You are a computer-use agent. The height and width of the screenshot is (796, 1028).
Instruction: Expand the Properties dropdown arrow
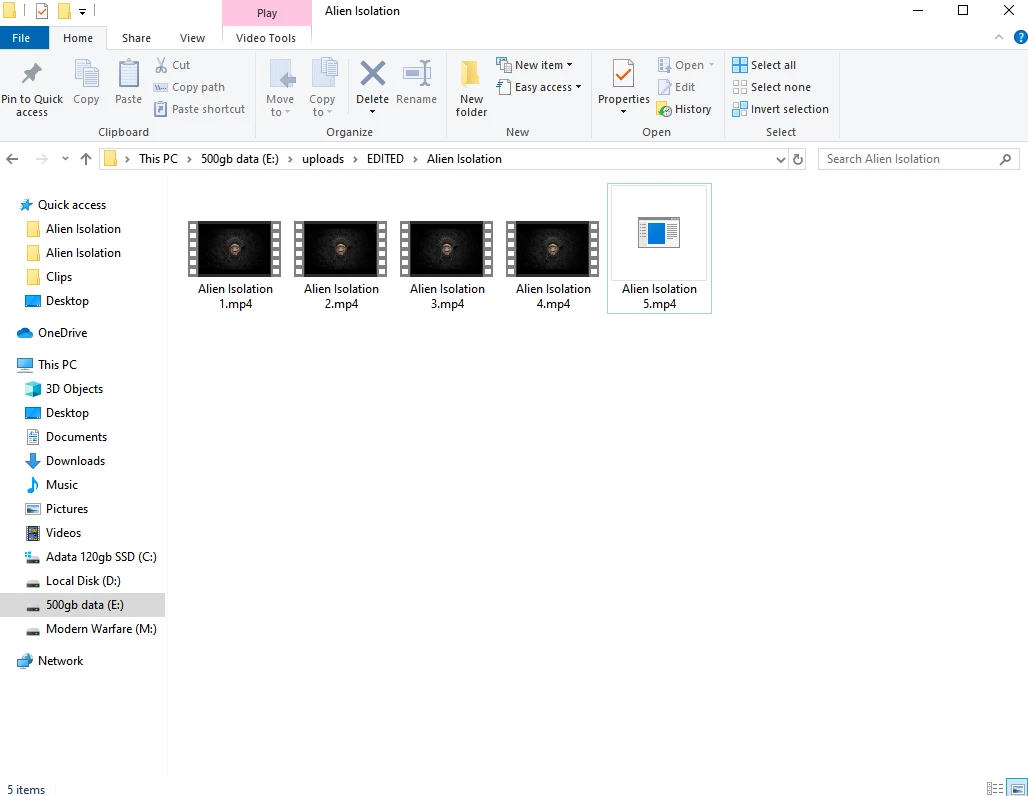pos(623,112)
